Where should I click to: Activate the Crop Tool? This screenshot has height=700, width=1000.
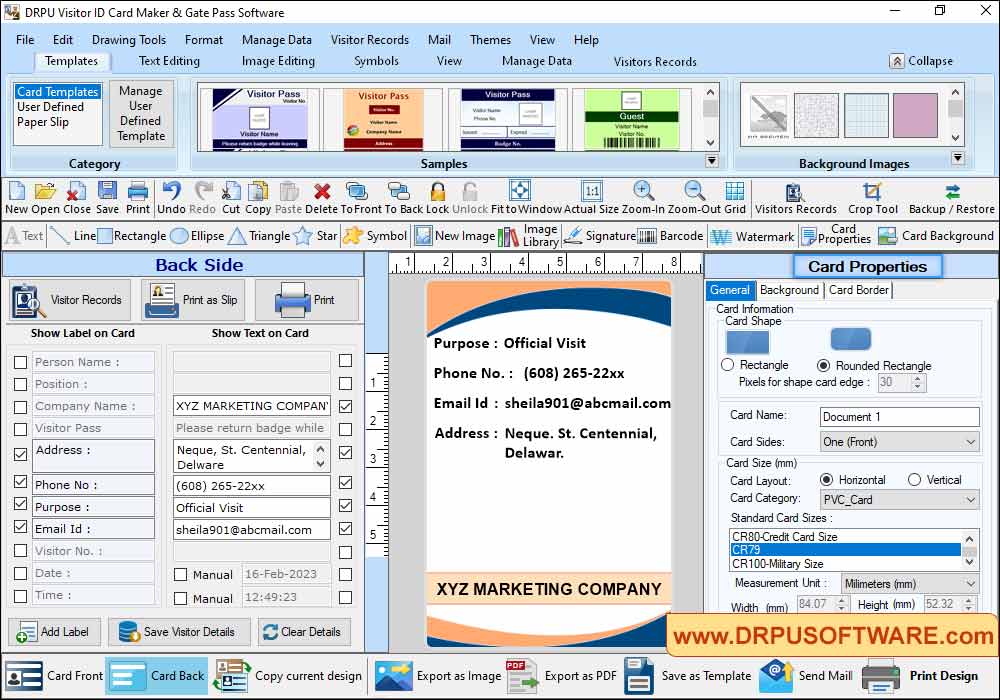(872, 198)
